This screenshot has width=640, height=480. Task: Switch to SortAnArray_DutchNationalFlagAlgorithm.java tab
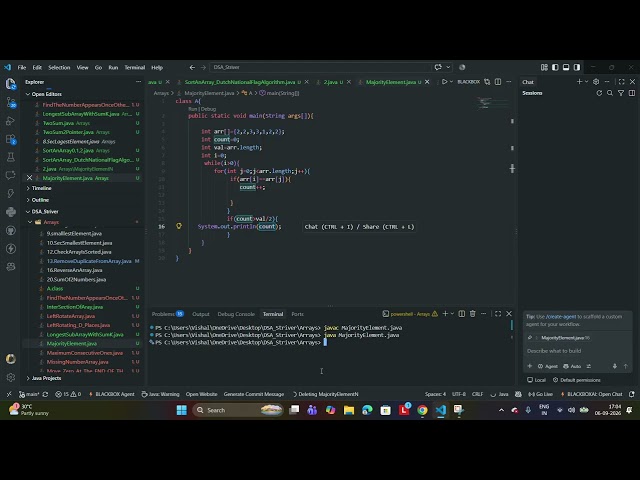pos(240,82)
